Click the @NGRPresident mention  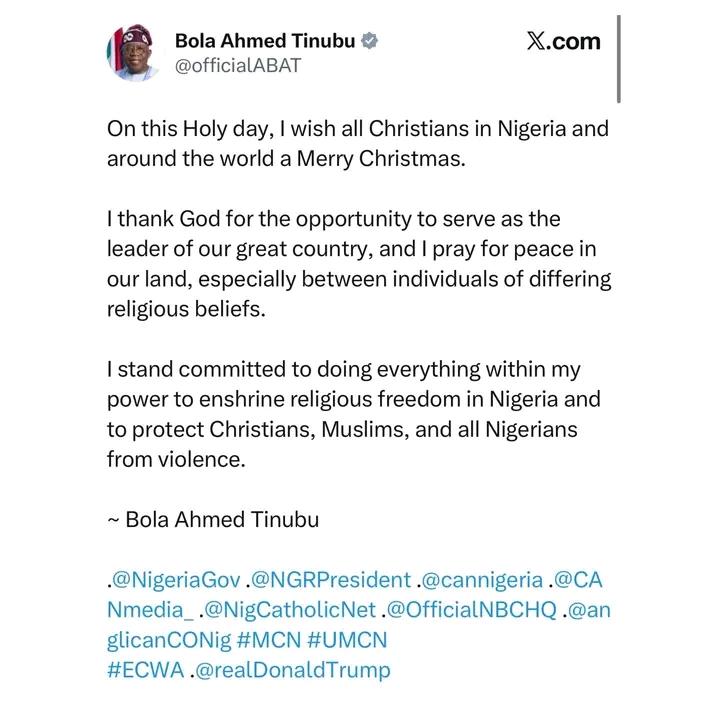(x=333, y=580)
